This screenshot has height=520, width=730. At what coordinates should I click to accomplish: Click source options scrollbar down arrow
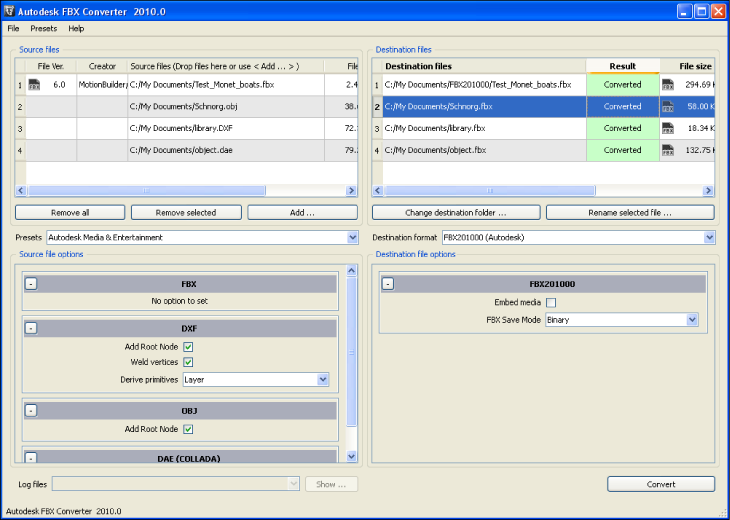pos(352,457)
